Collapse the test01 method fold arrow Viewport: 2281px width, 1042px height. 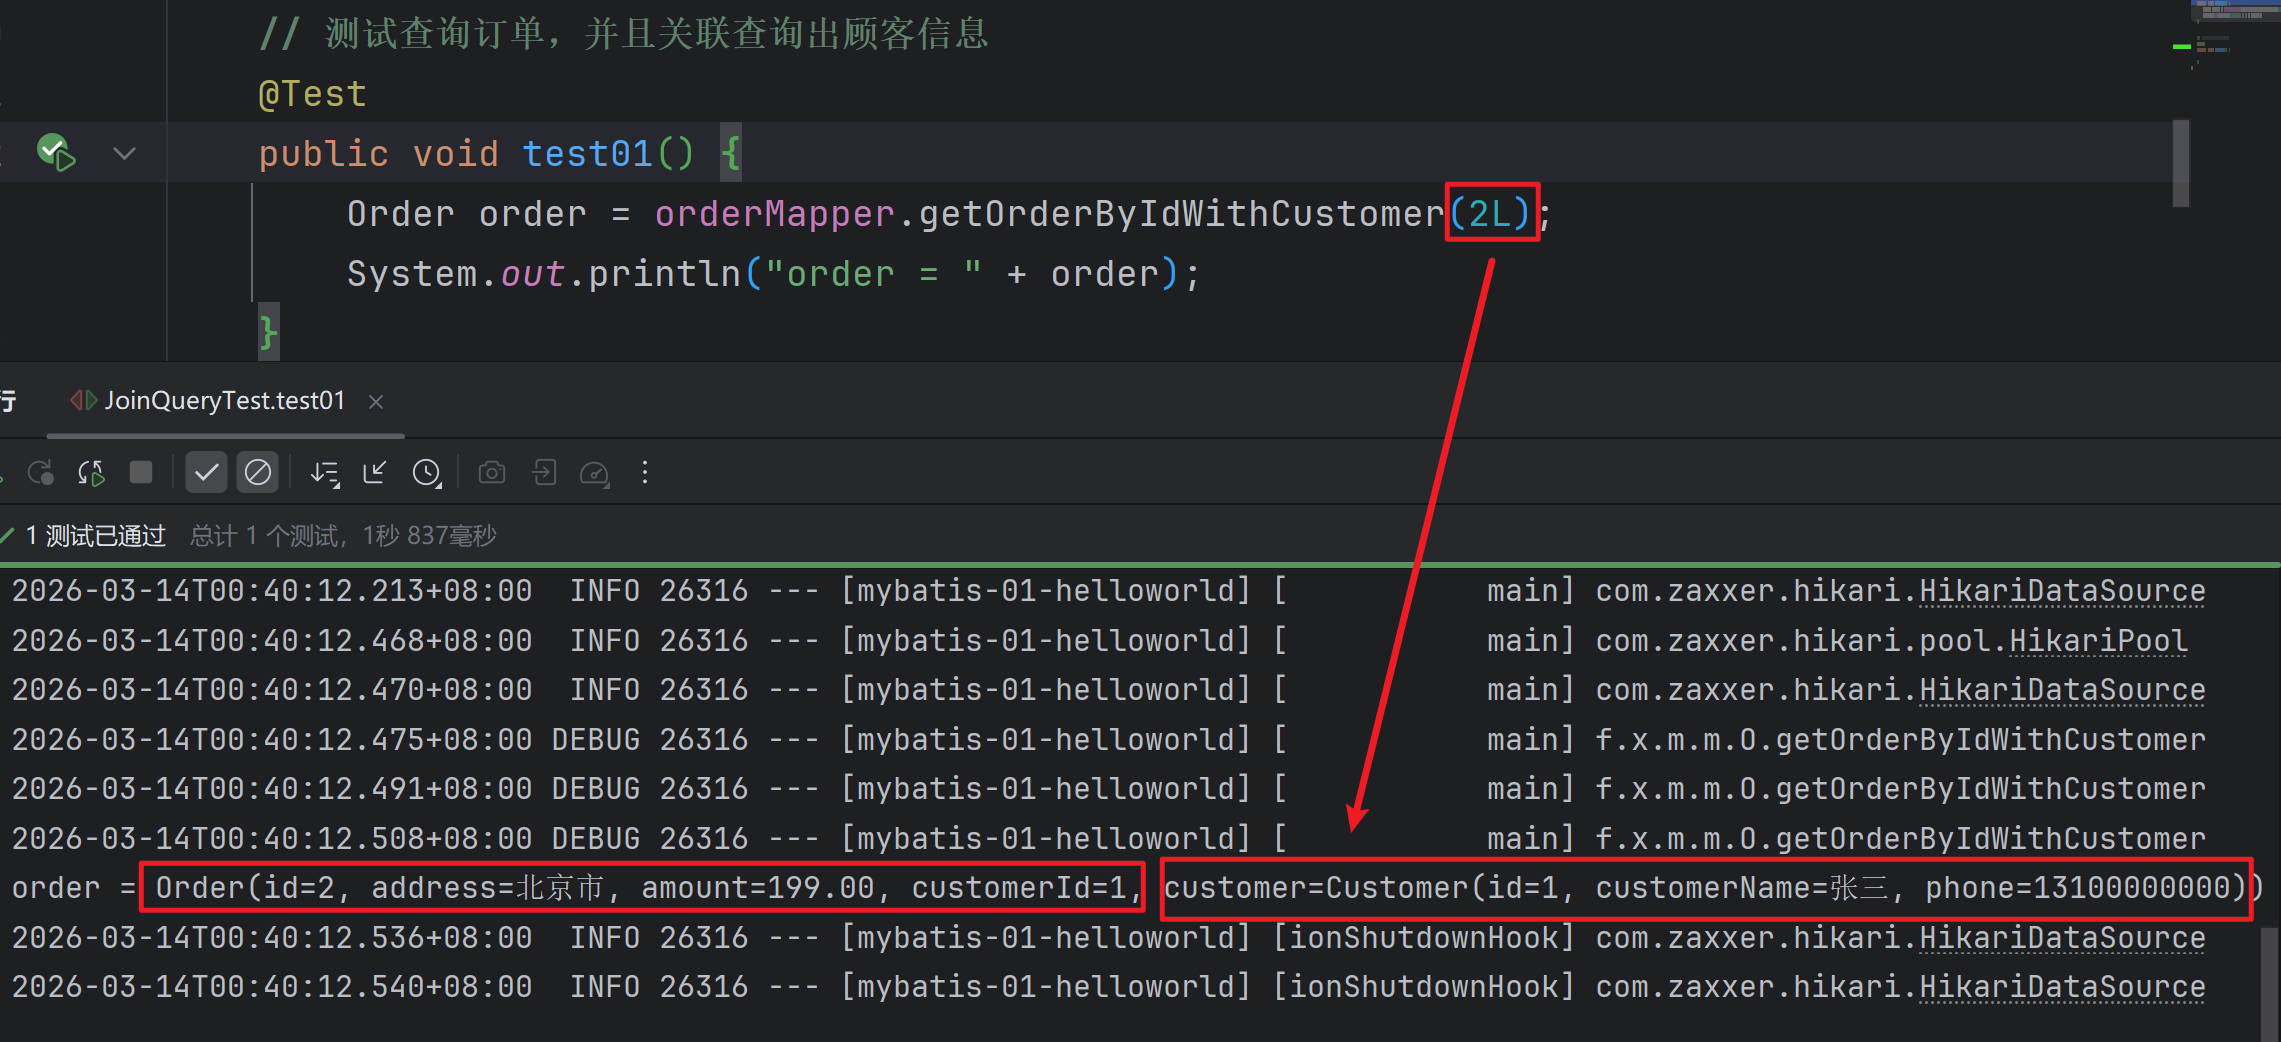[x=124, y=153]
